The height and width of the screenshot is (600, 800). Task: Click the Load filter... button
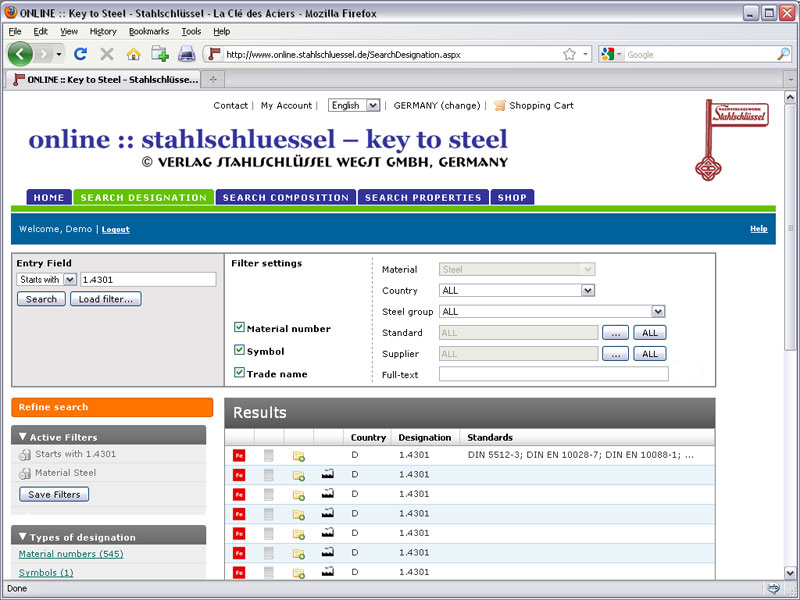(106, 299)
